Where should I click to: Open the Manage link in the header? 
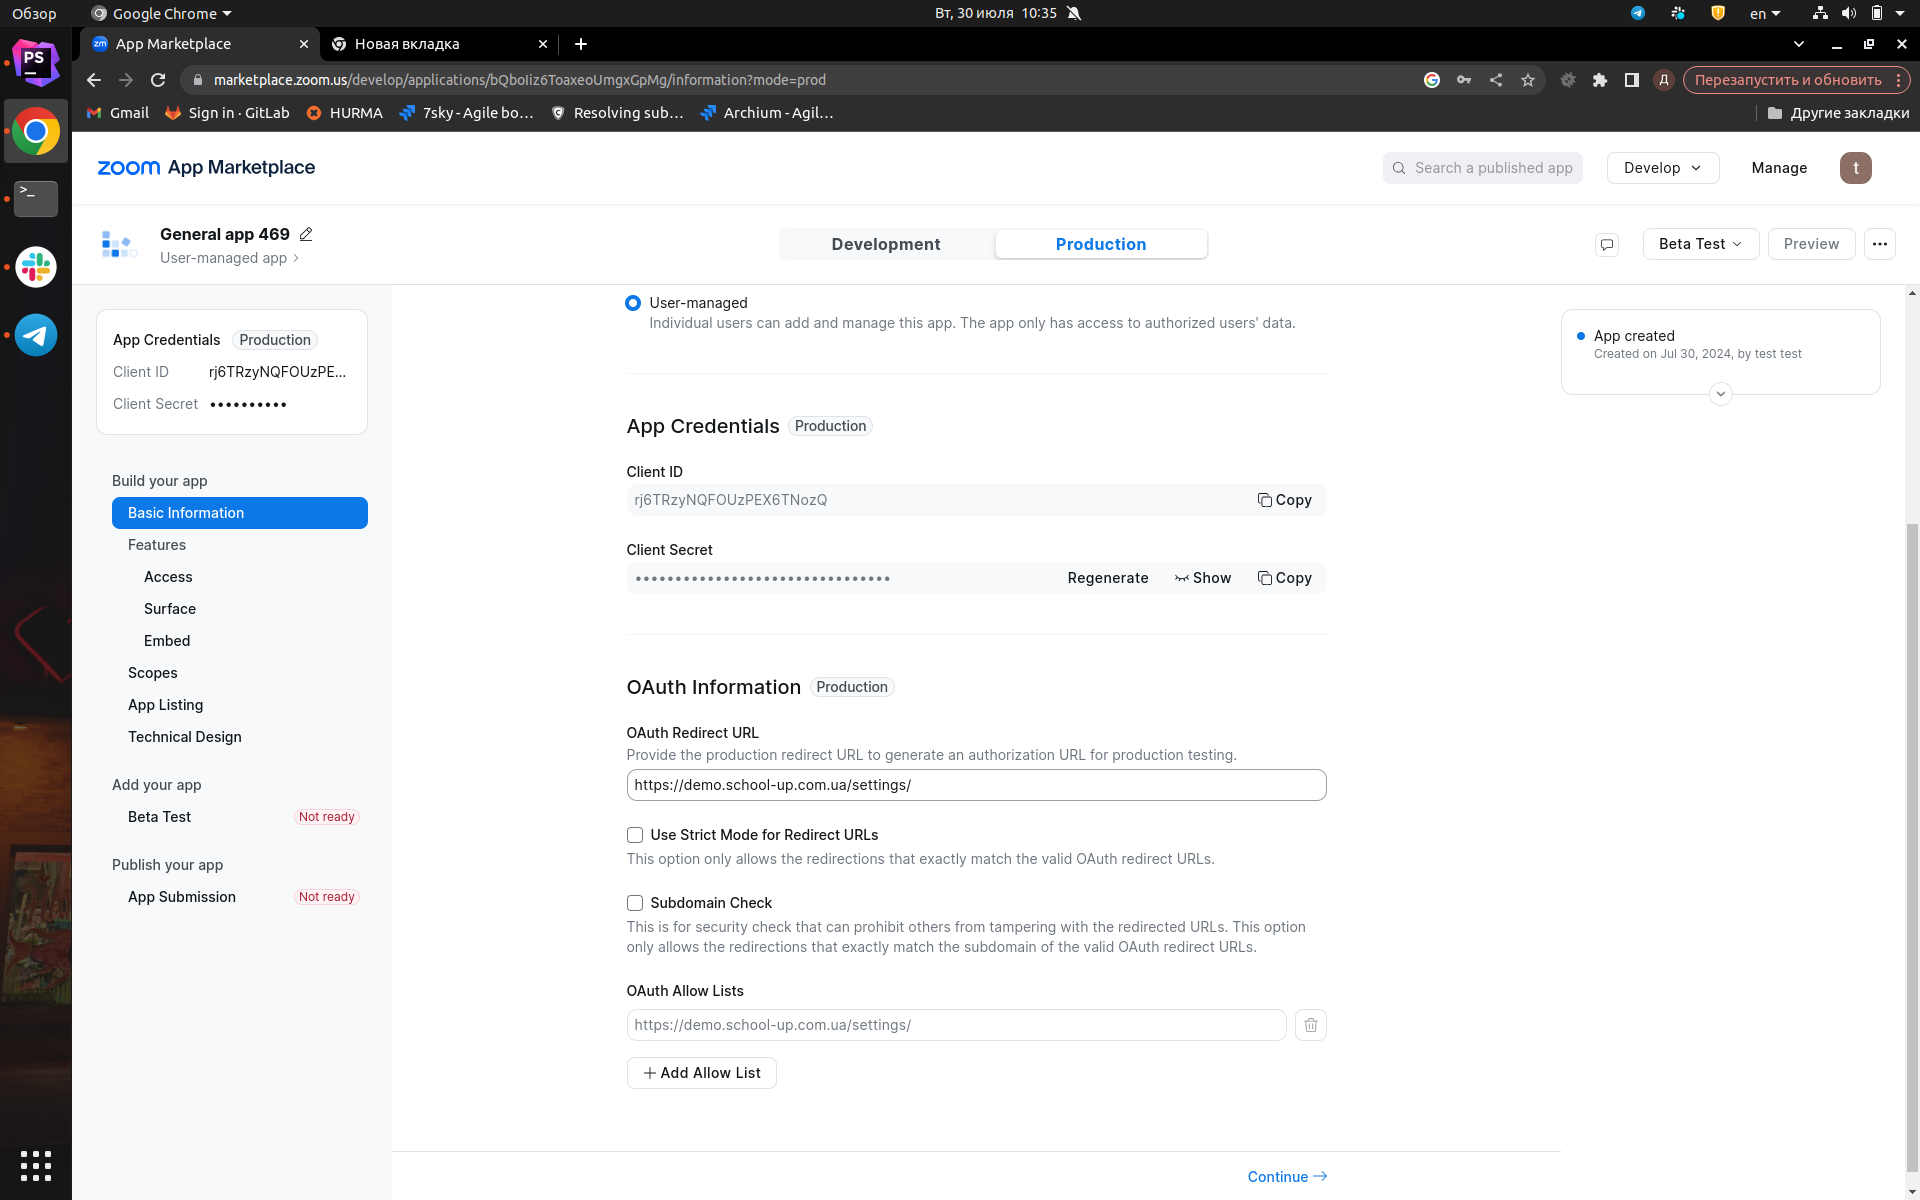pyautogui.click(x=1779, y=168)
